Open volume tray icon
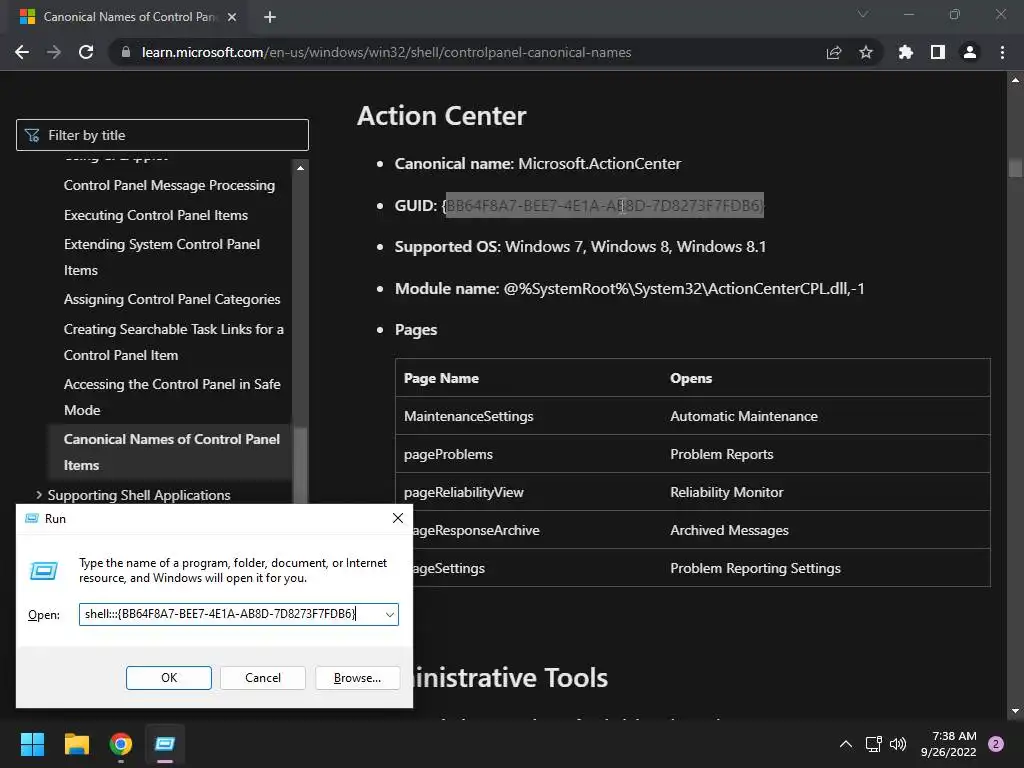 (898, 744)
